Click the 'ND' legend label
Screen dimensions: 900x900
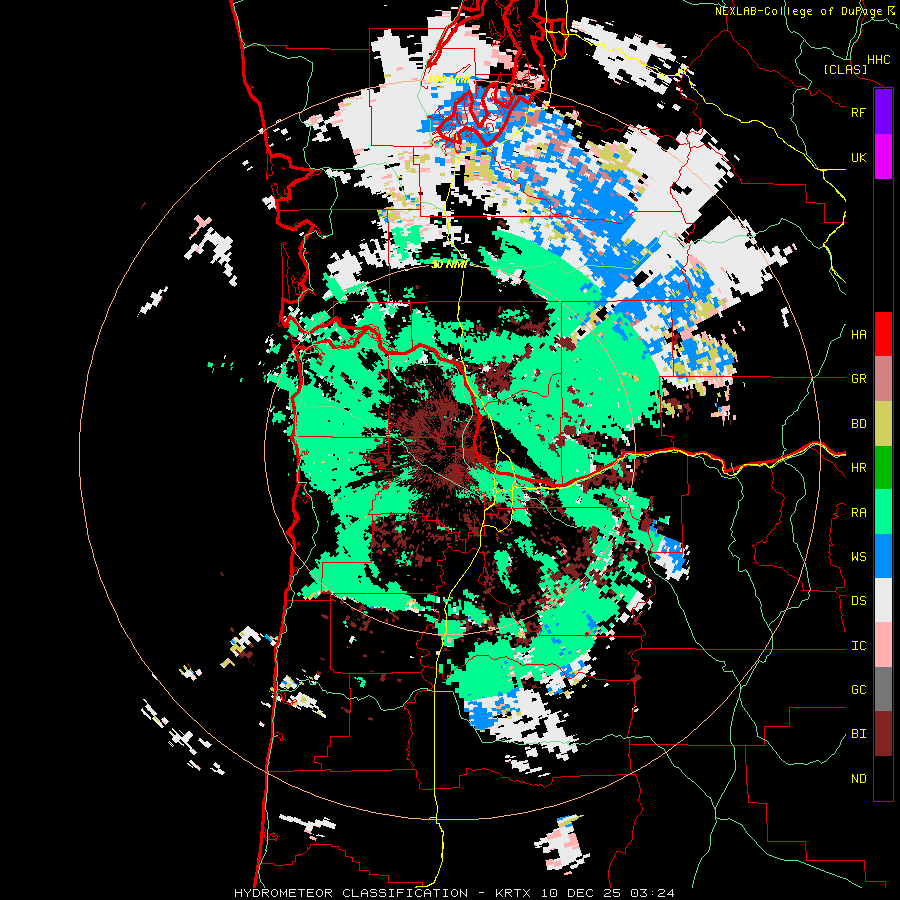[x=858, y=779]
